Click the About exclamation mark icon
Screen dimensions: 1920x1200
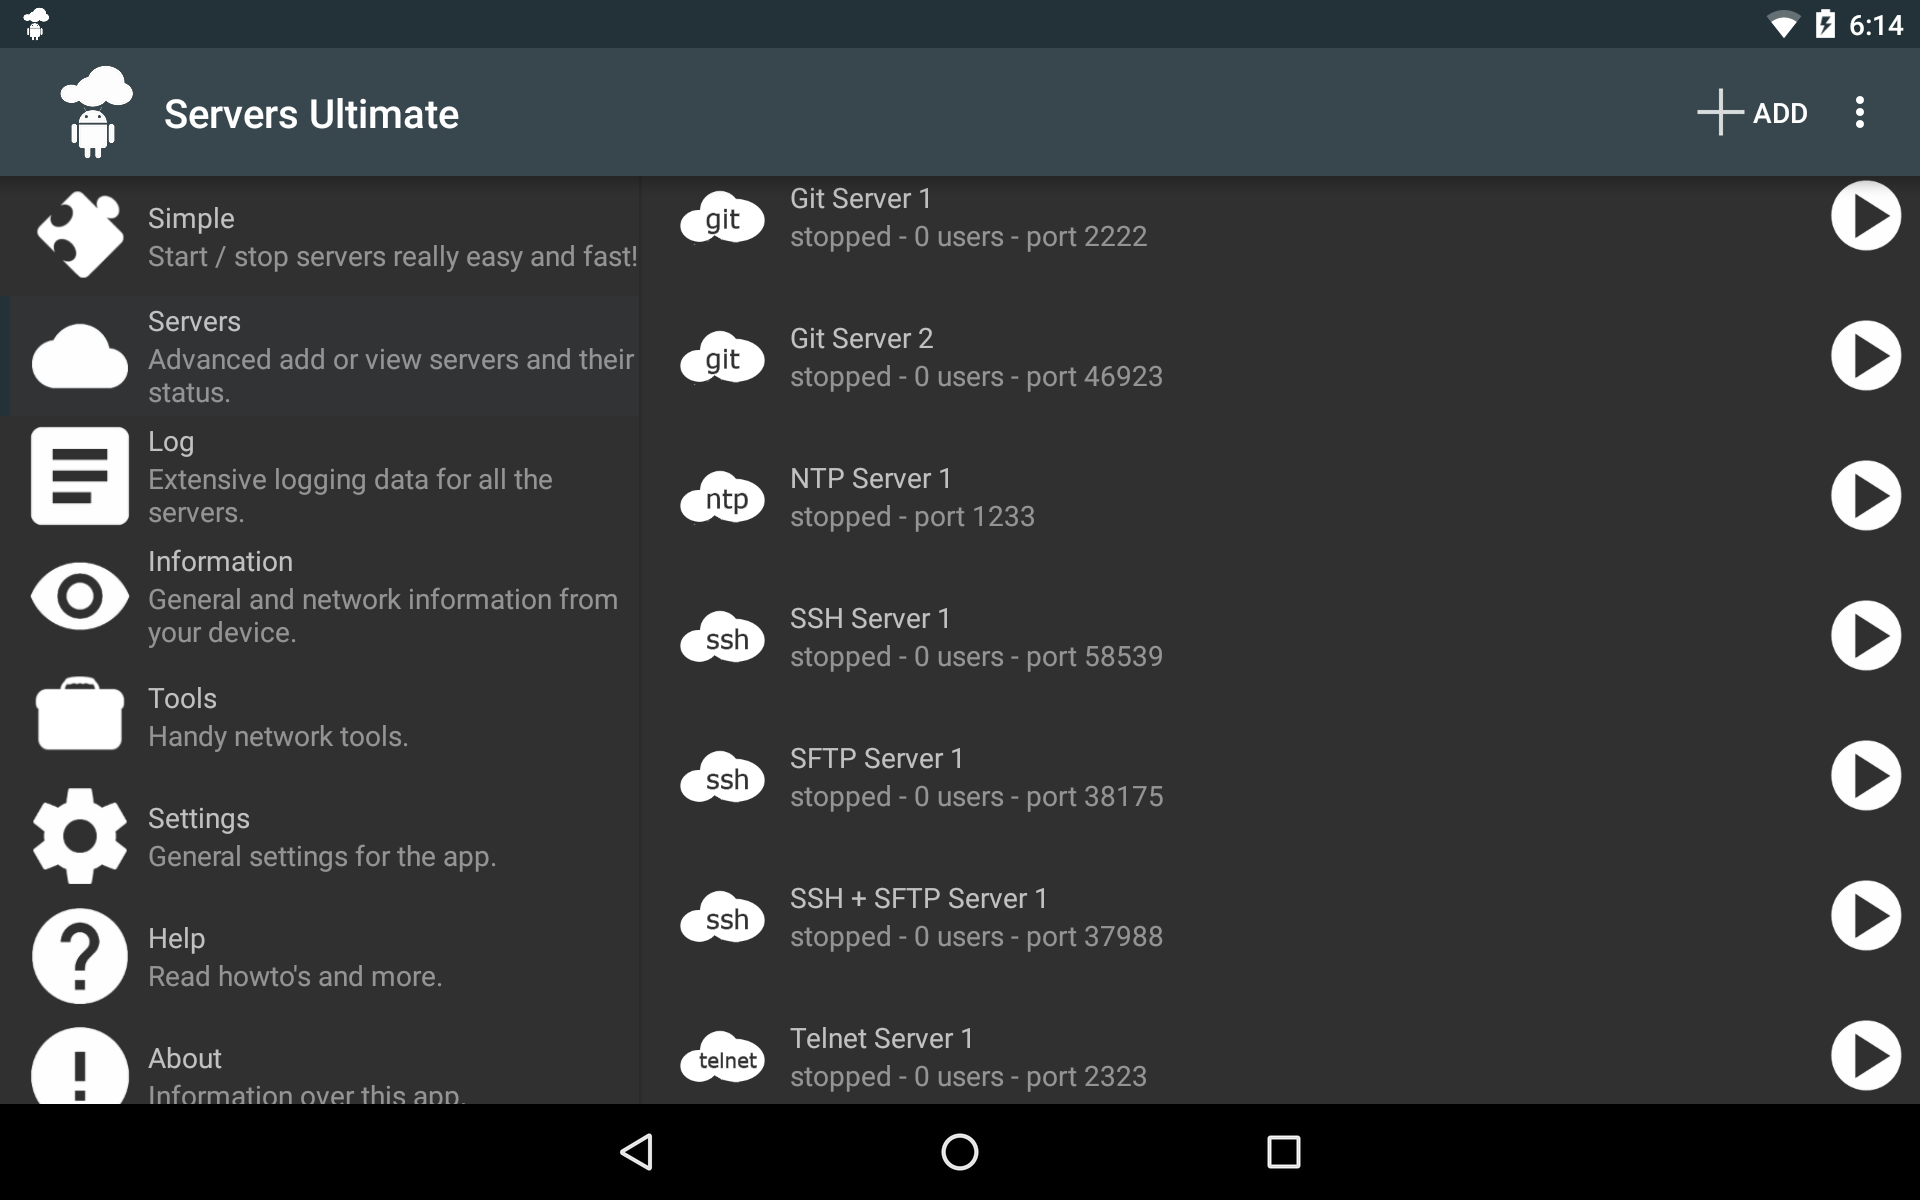pos(80,1068)
